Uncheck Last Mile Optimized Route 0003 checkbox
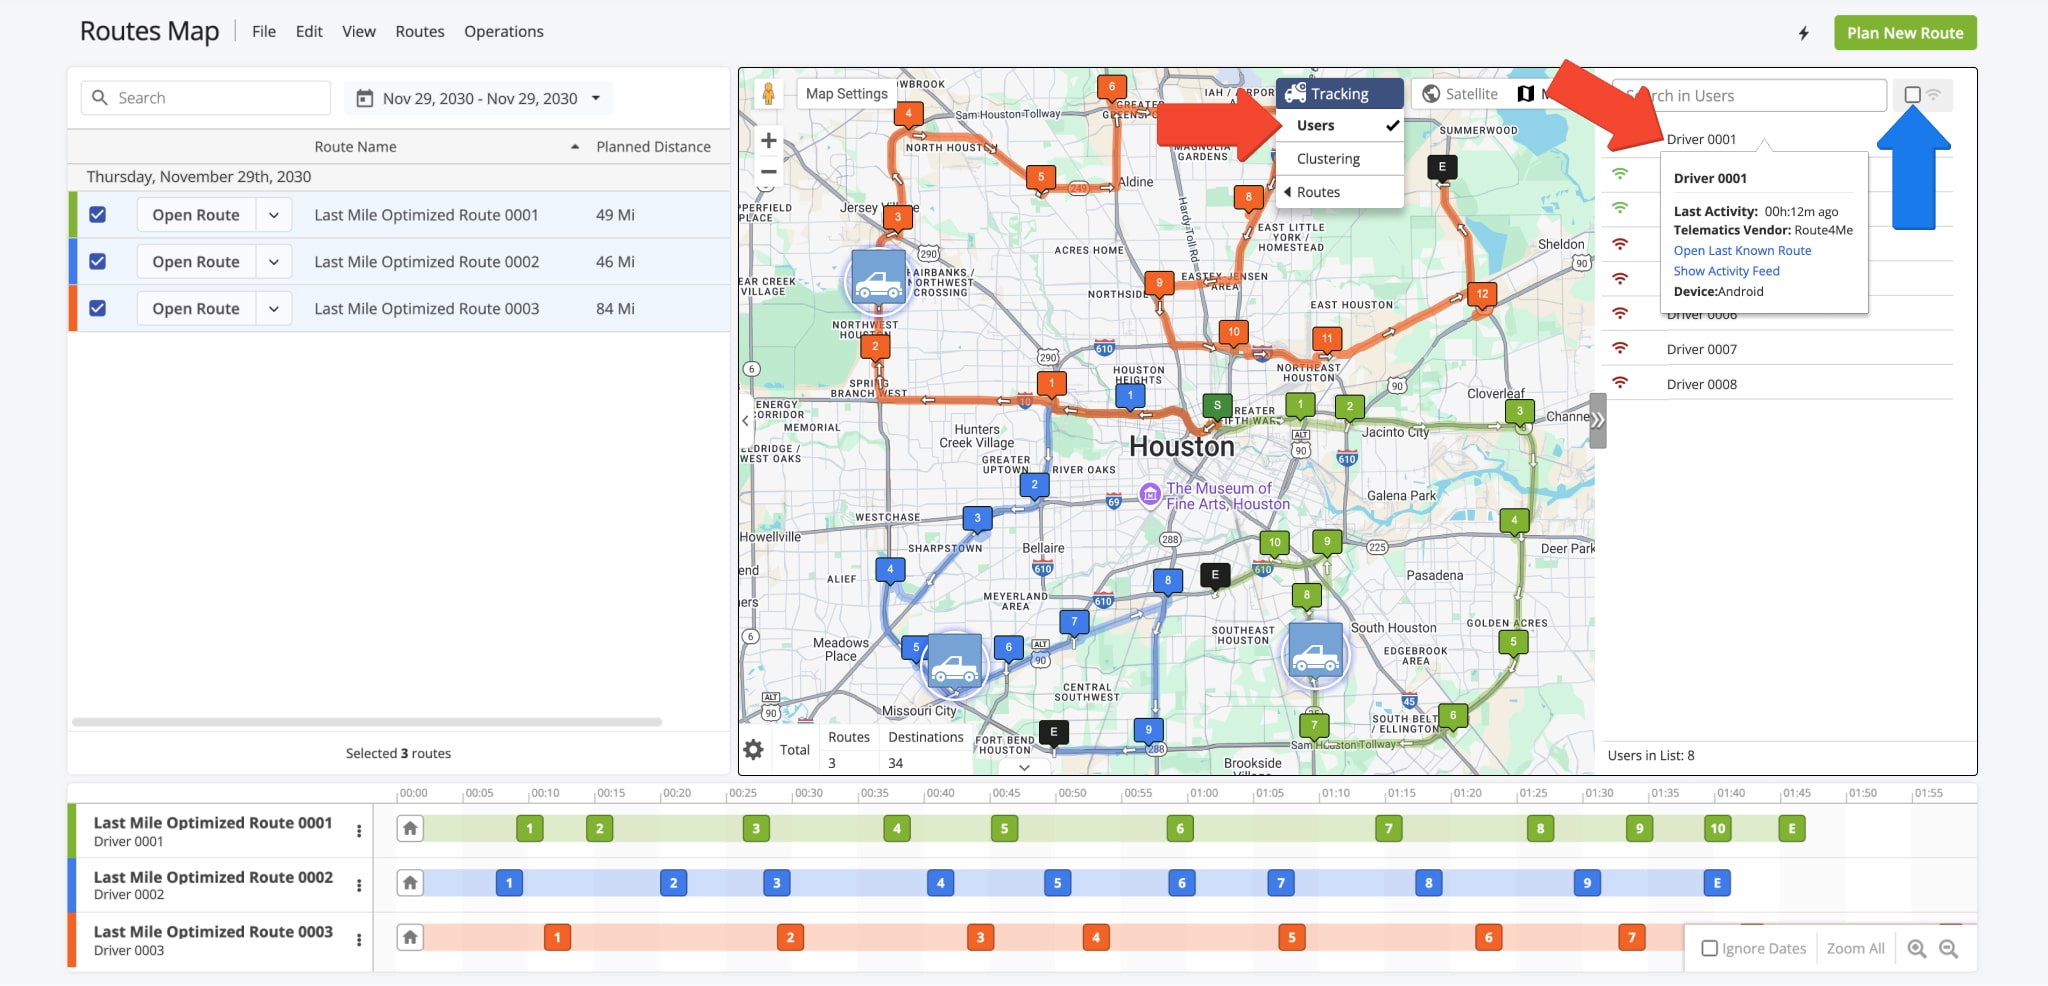Screen dimensions: 2048x986 coord(97,308)
